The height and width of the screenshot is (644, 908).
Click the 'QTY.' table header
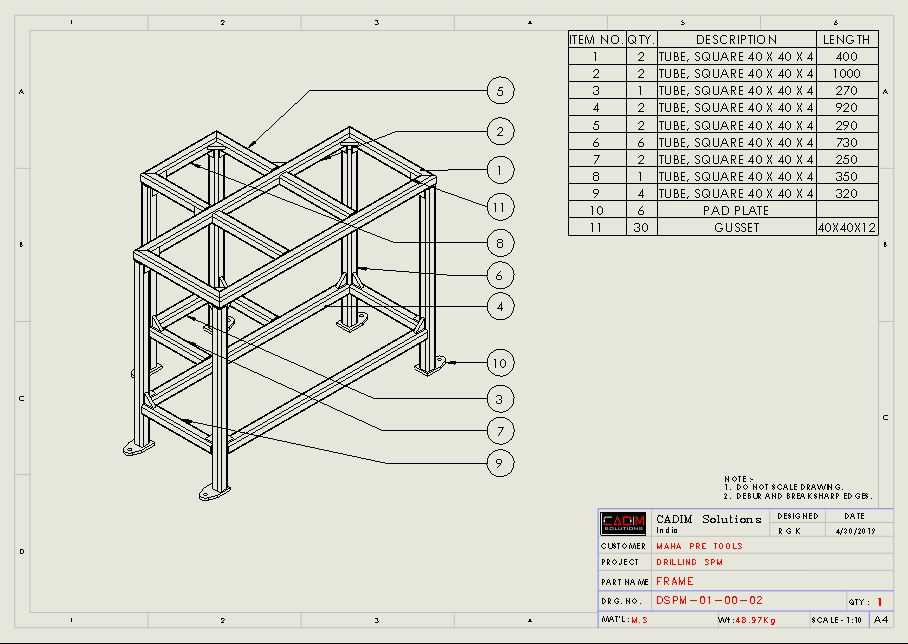[641, 39]
